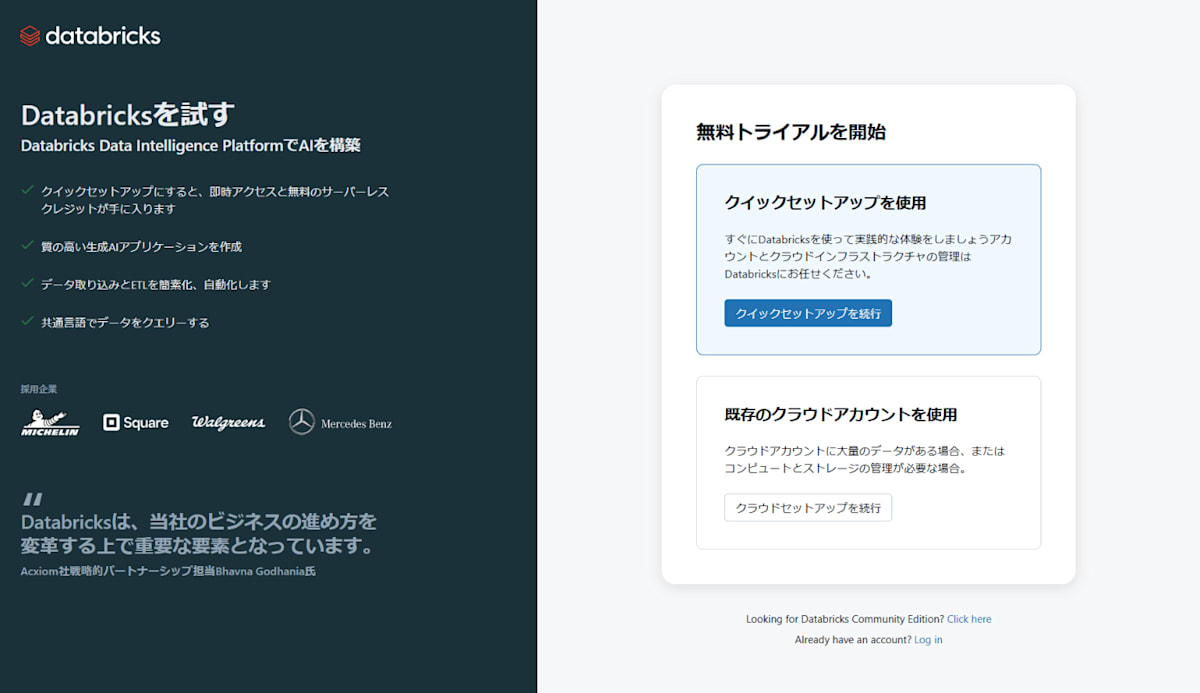
Task: Click checkmark next to 質の高い生成AIアプリケーション
Action: [x=27, y=245]
